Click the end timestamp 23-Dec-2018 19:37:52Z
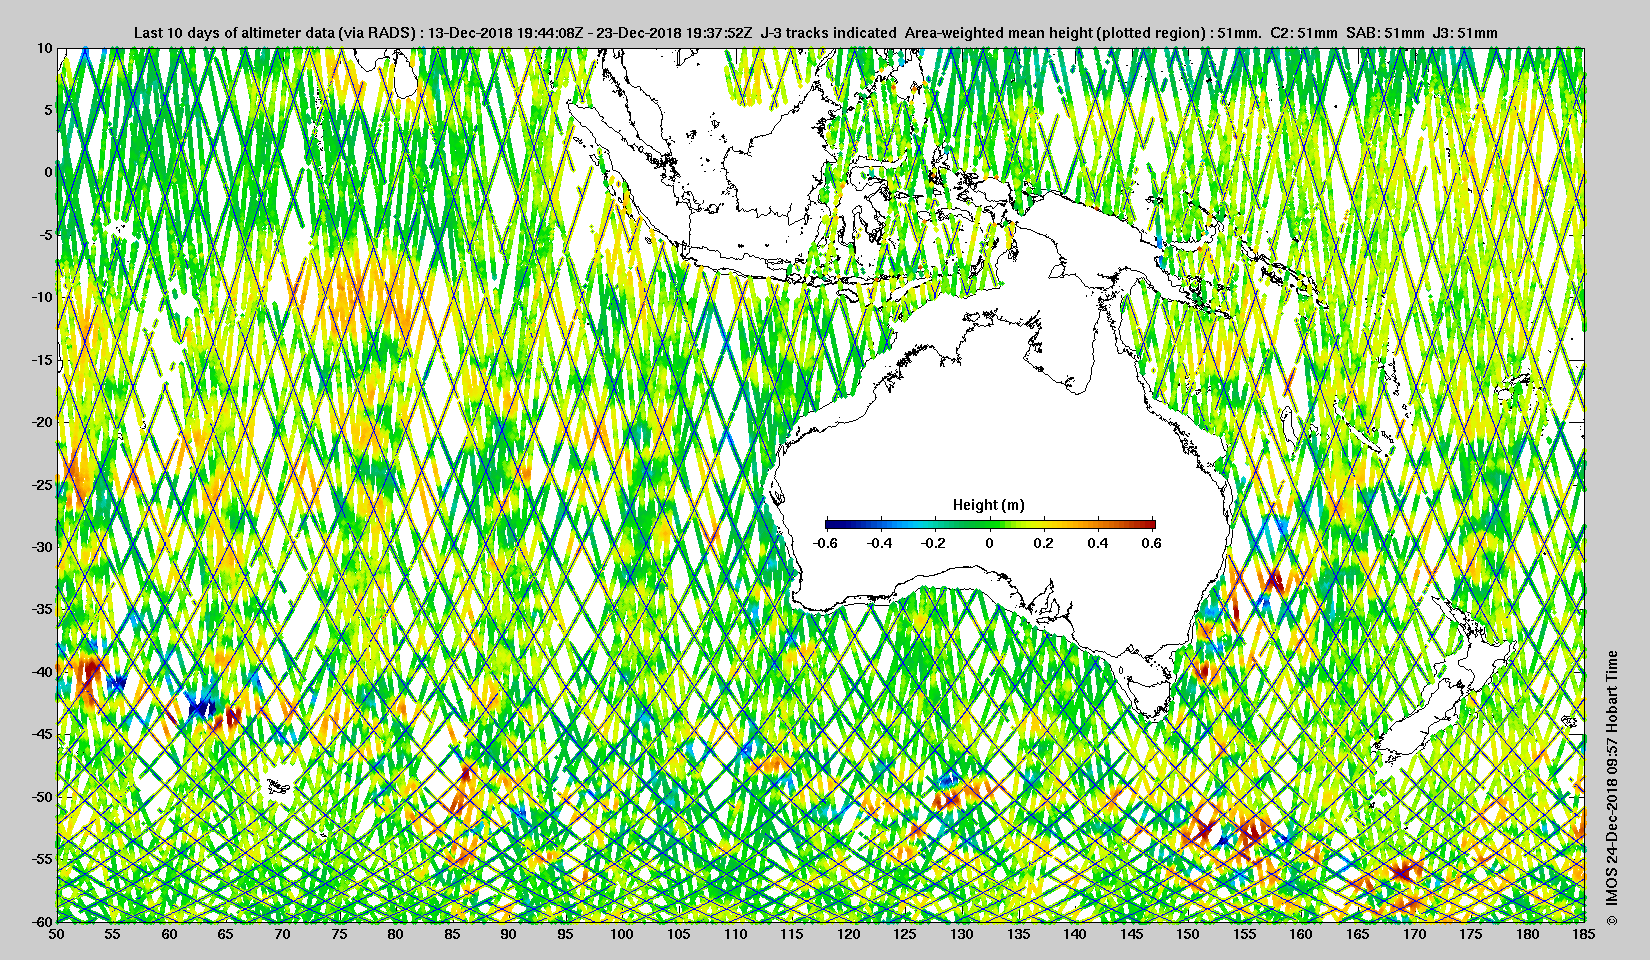The image size is (1650, 960). [x=674, y=32]
